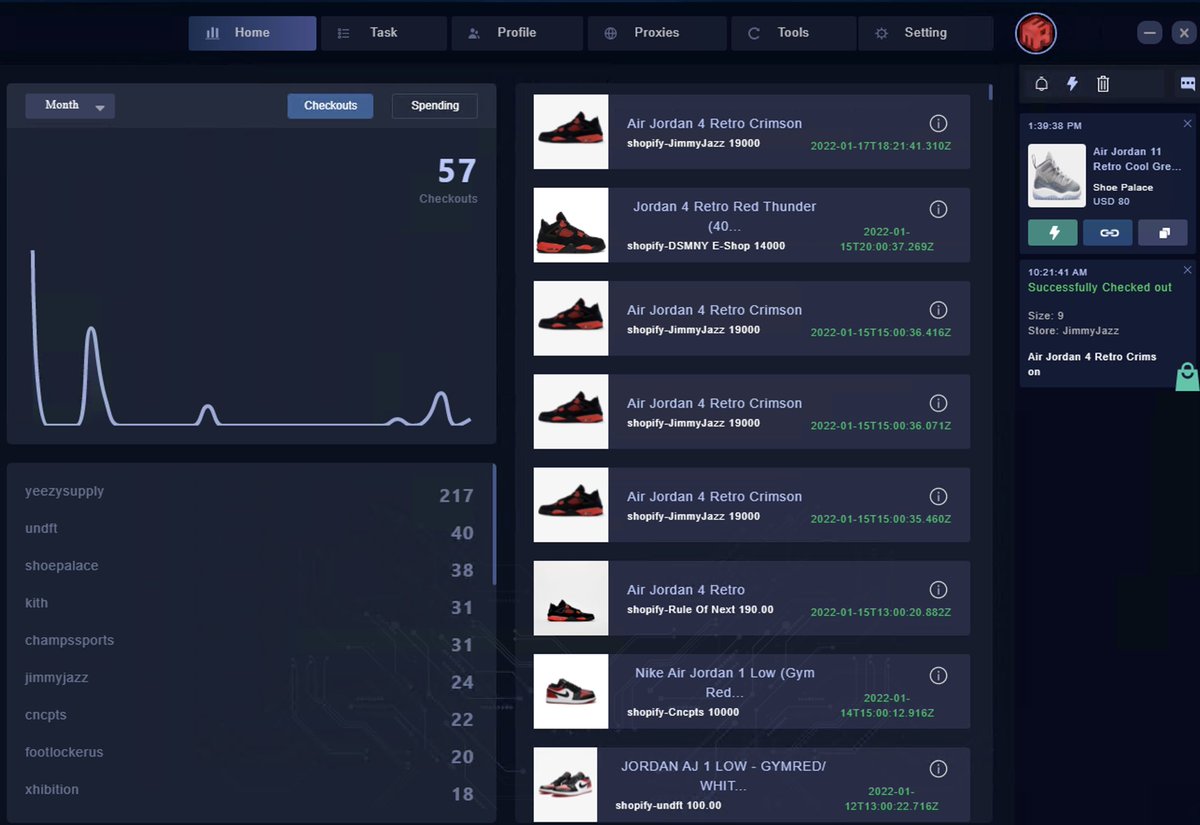Click the green shopping bag icon
The image size is (1200, 825).
1187,376
